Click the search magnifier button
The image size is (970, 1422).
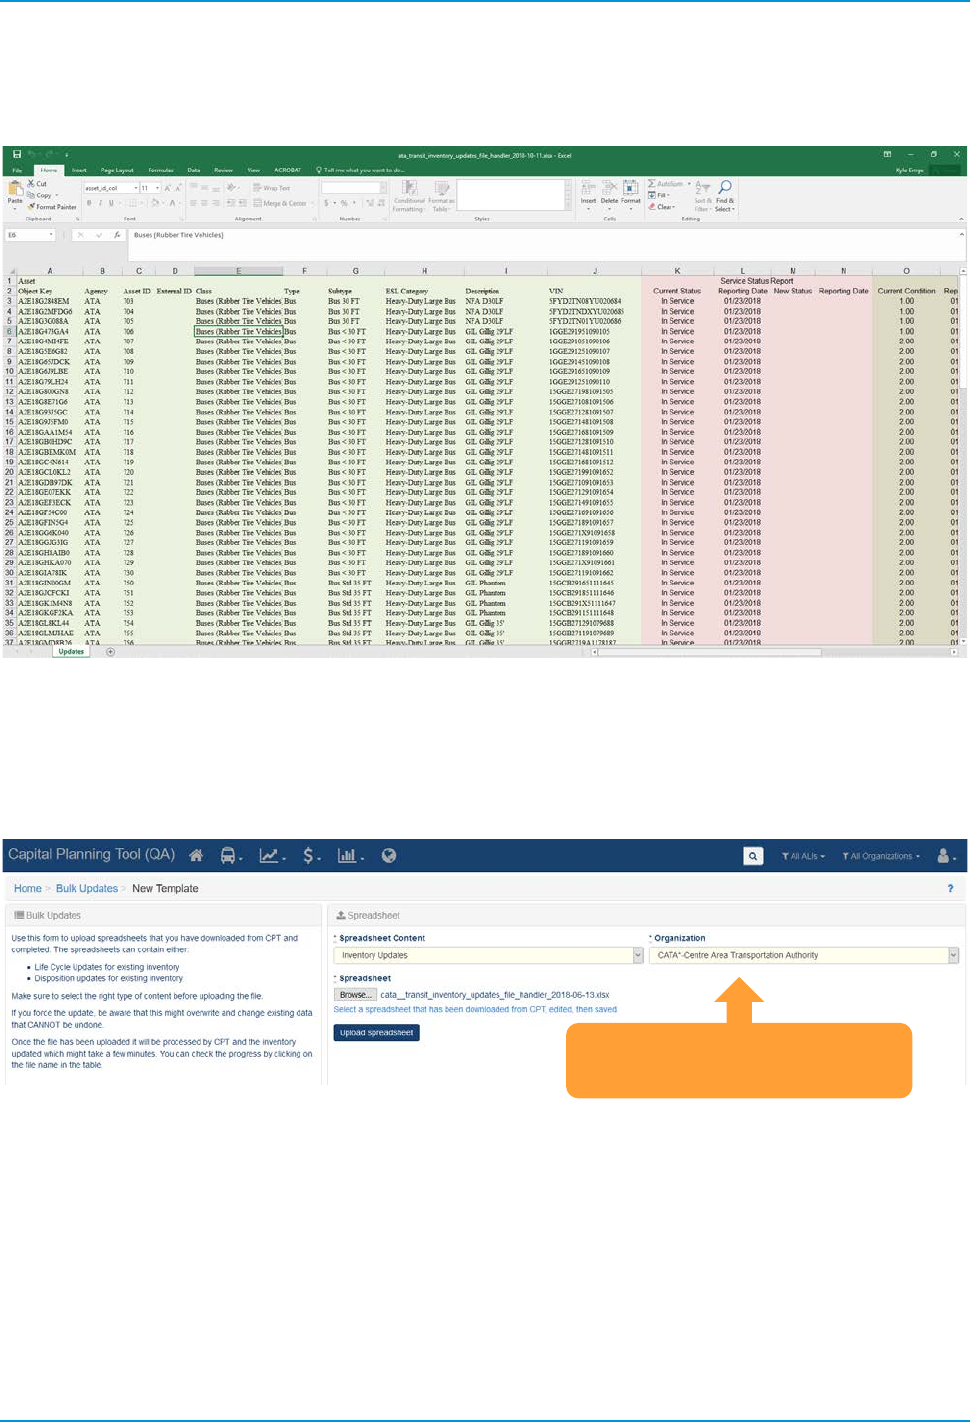(x=753, y=856)
